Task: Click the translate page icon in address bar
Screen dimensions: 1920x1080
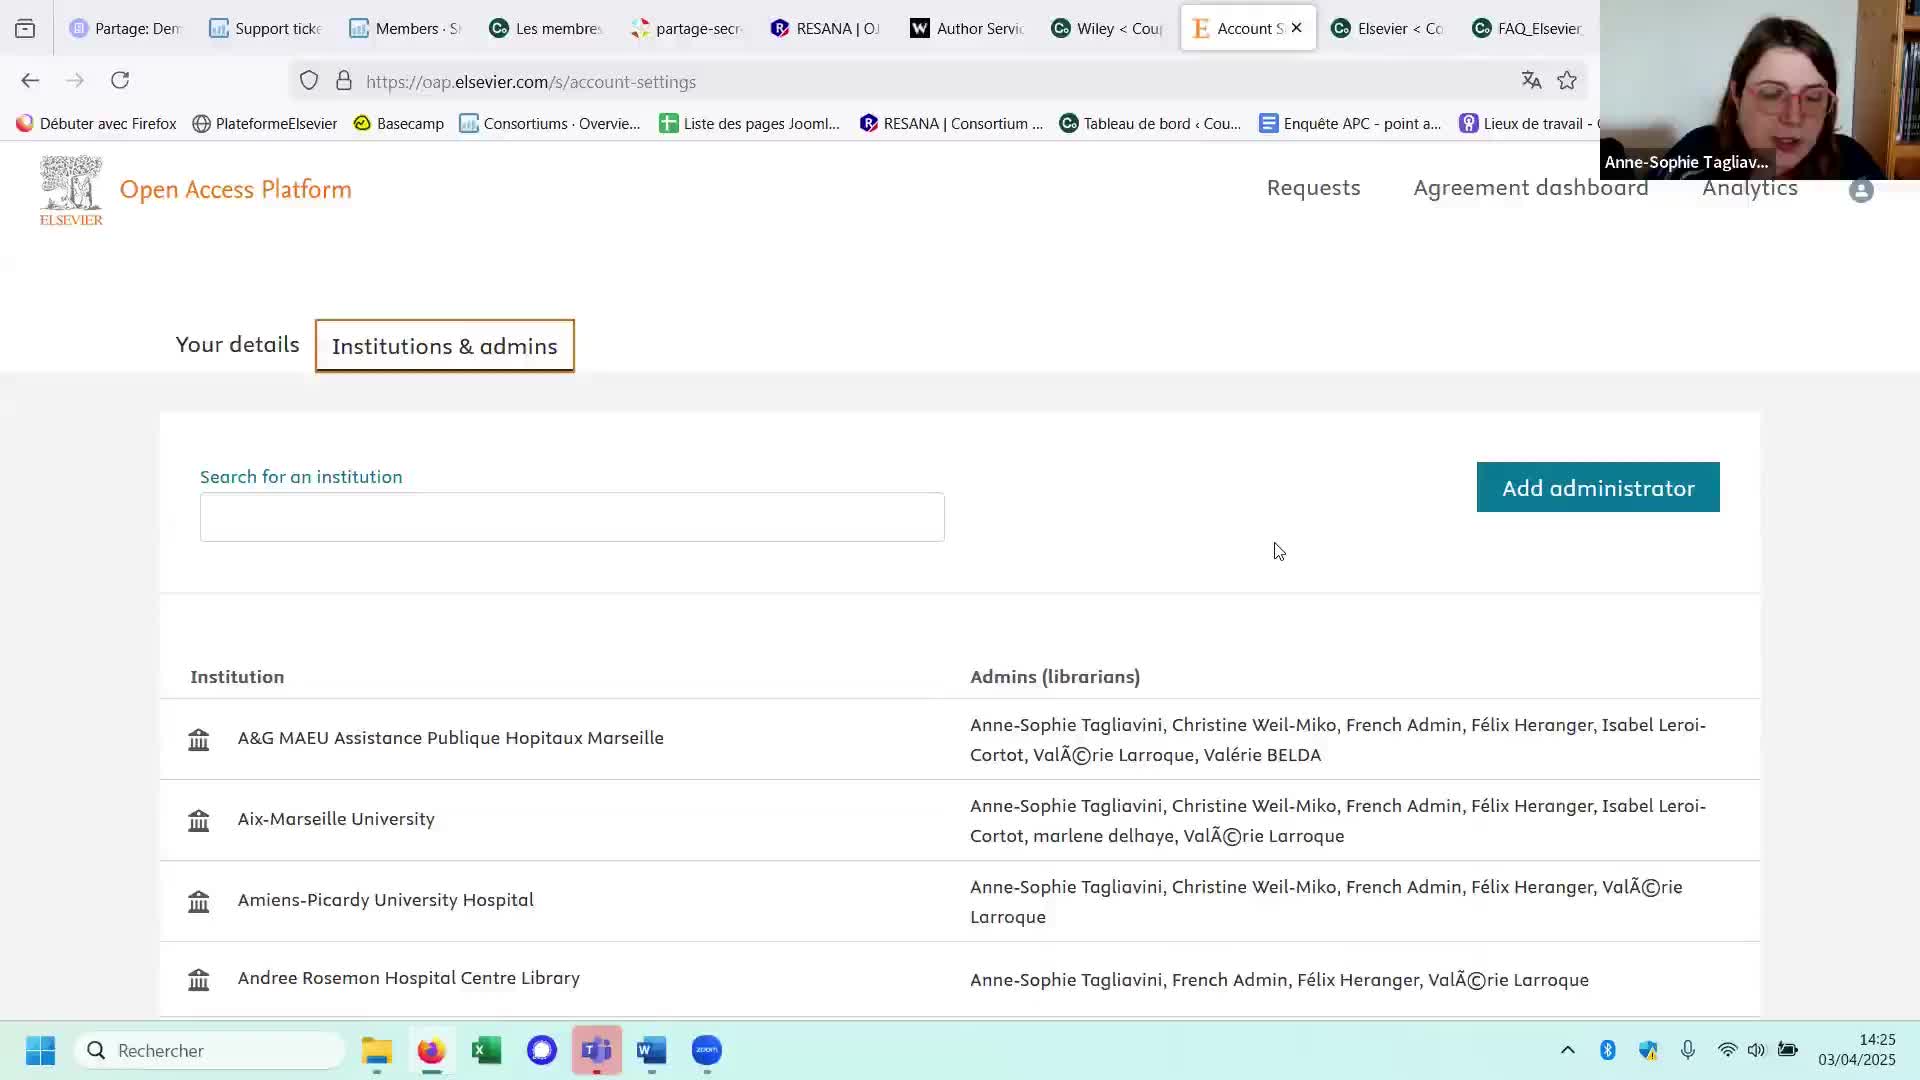Action: (x=1531, y=81)
